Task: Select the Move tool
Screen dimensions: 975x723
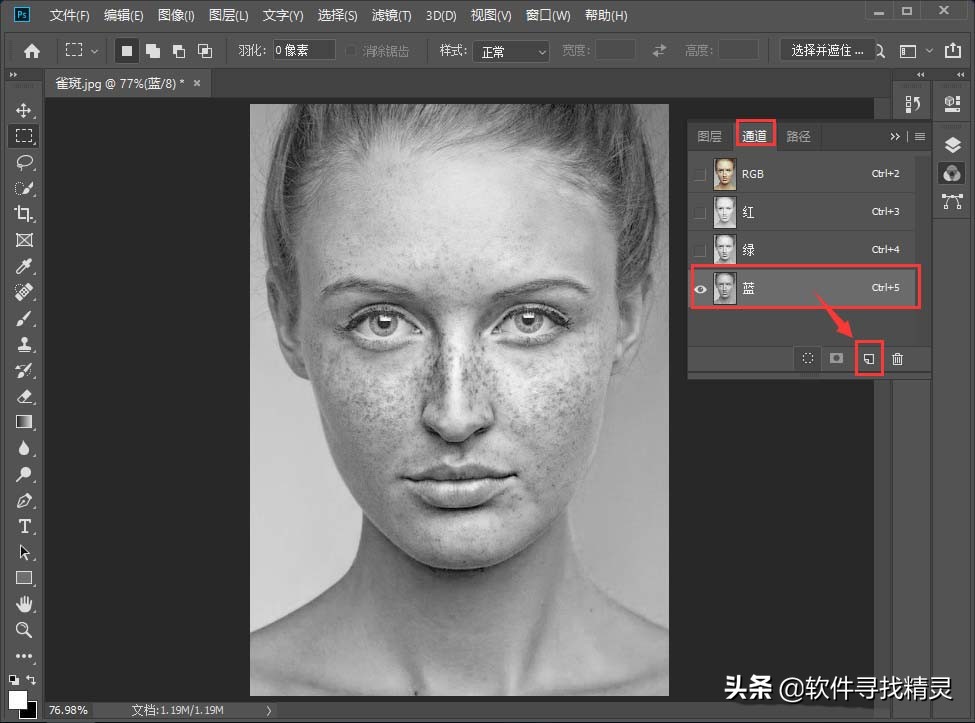Action: click(24, 110)
